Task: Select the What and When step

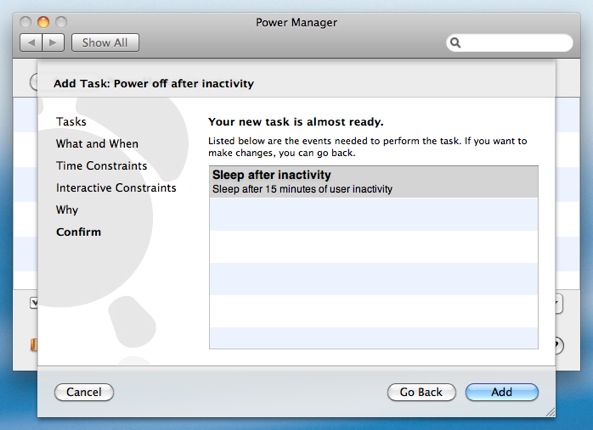Action: click(x=97, y=144)
